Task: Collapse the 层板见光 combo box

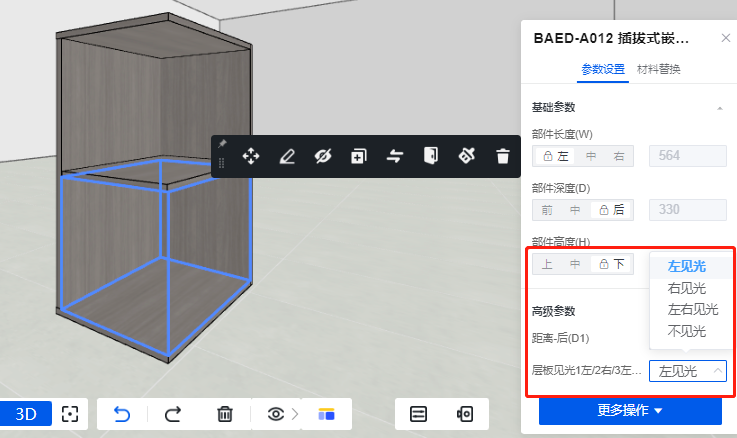Action: (x=688, y=371)
